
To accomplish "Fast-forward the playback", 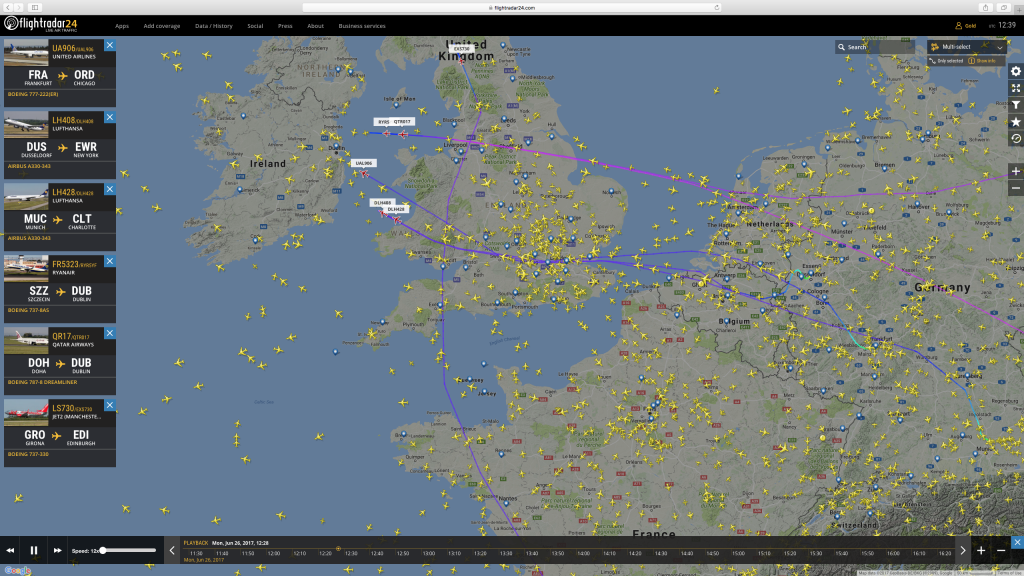I will pyautogui.click(x=57, y=551).
